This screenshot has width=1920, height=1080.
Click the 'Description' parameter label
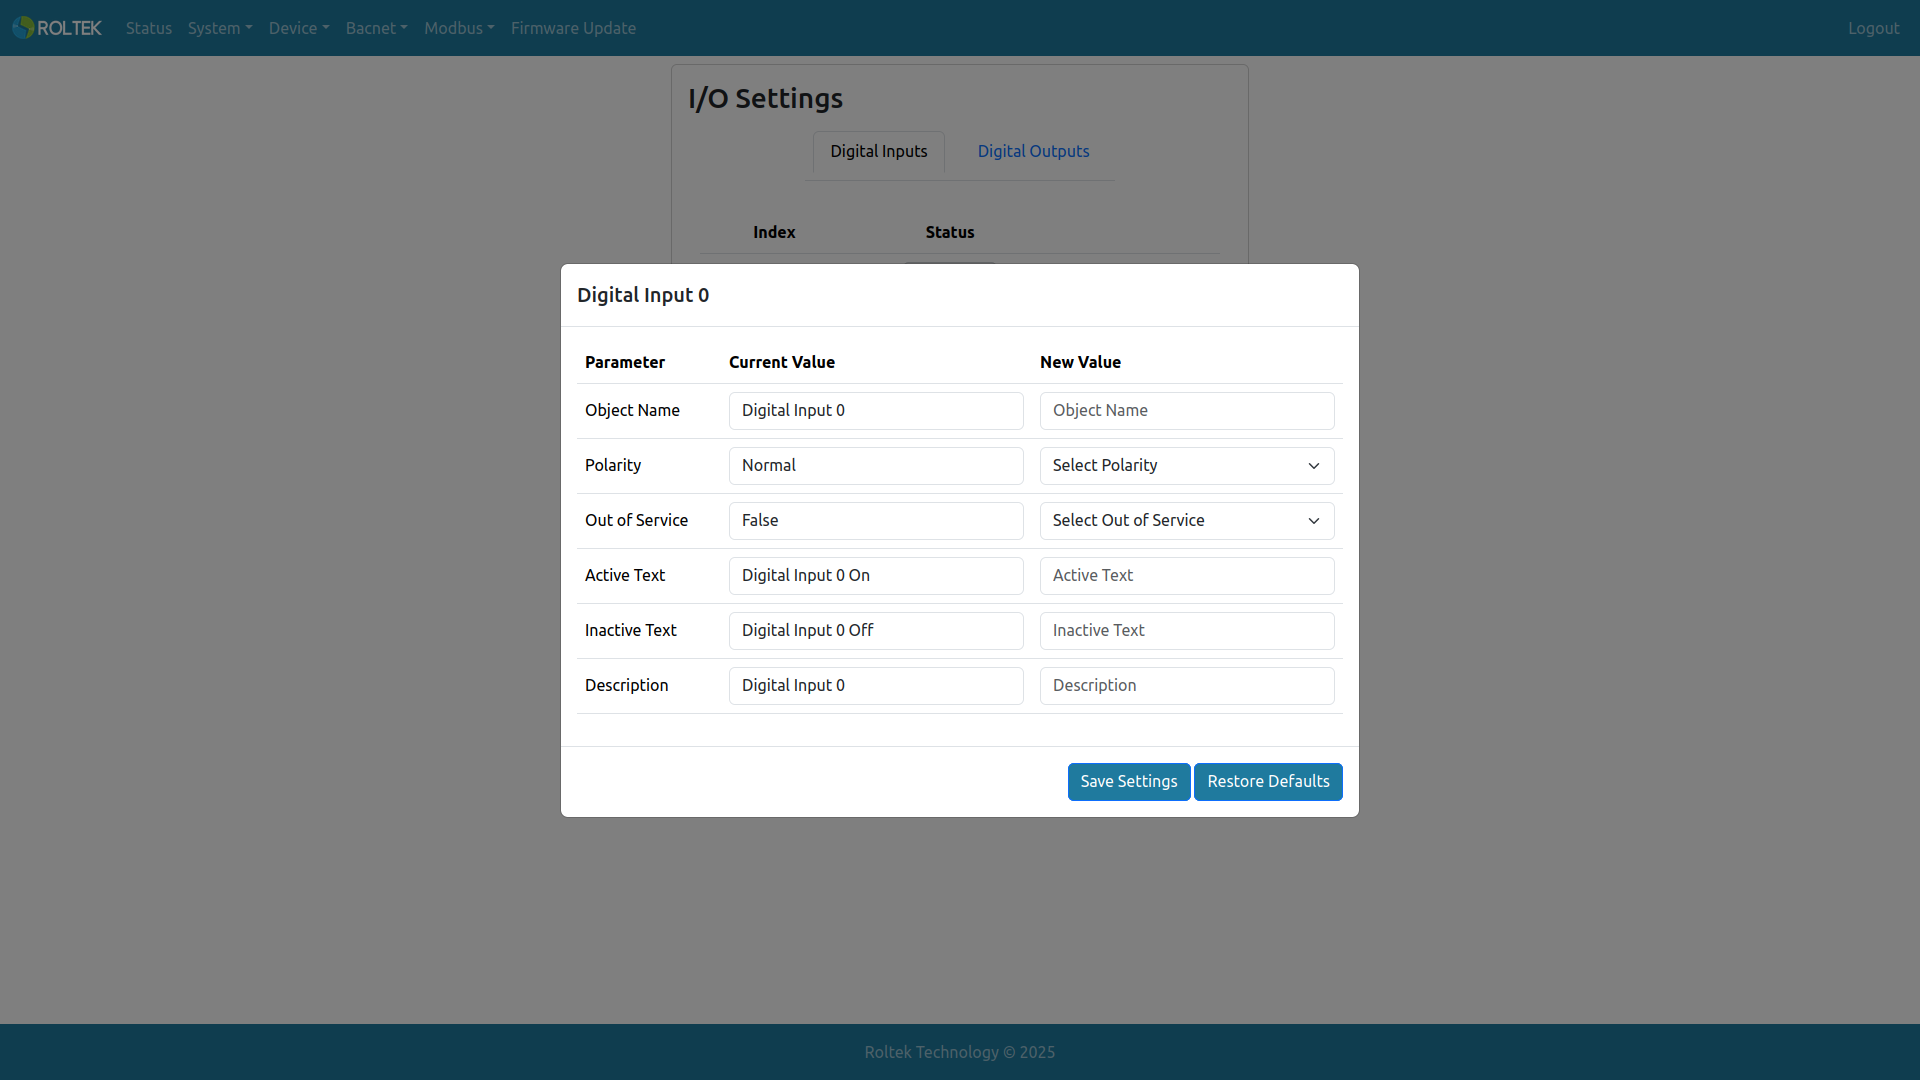(x=627, y=685)
